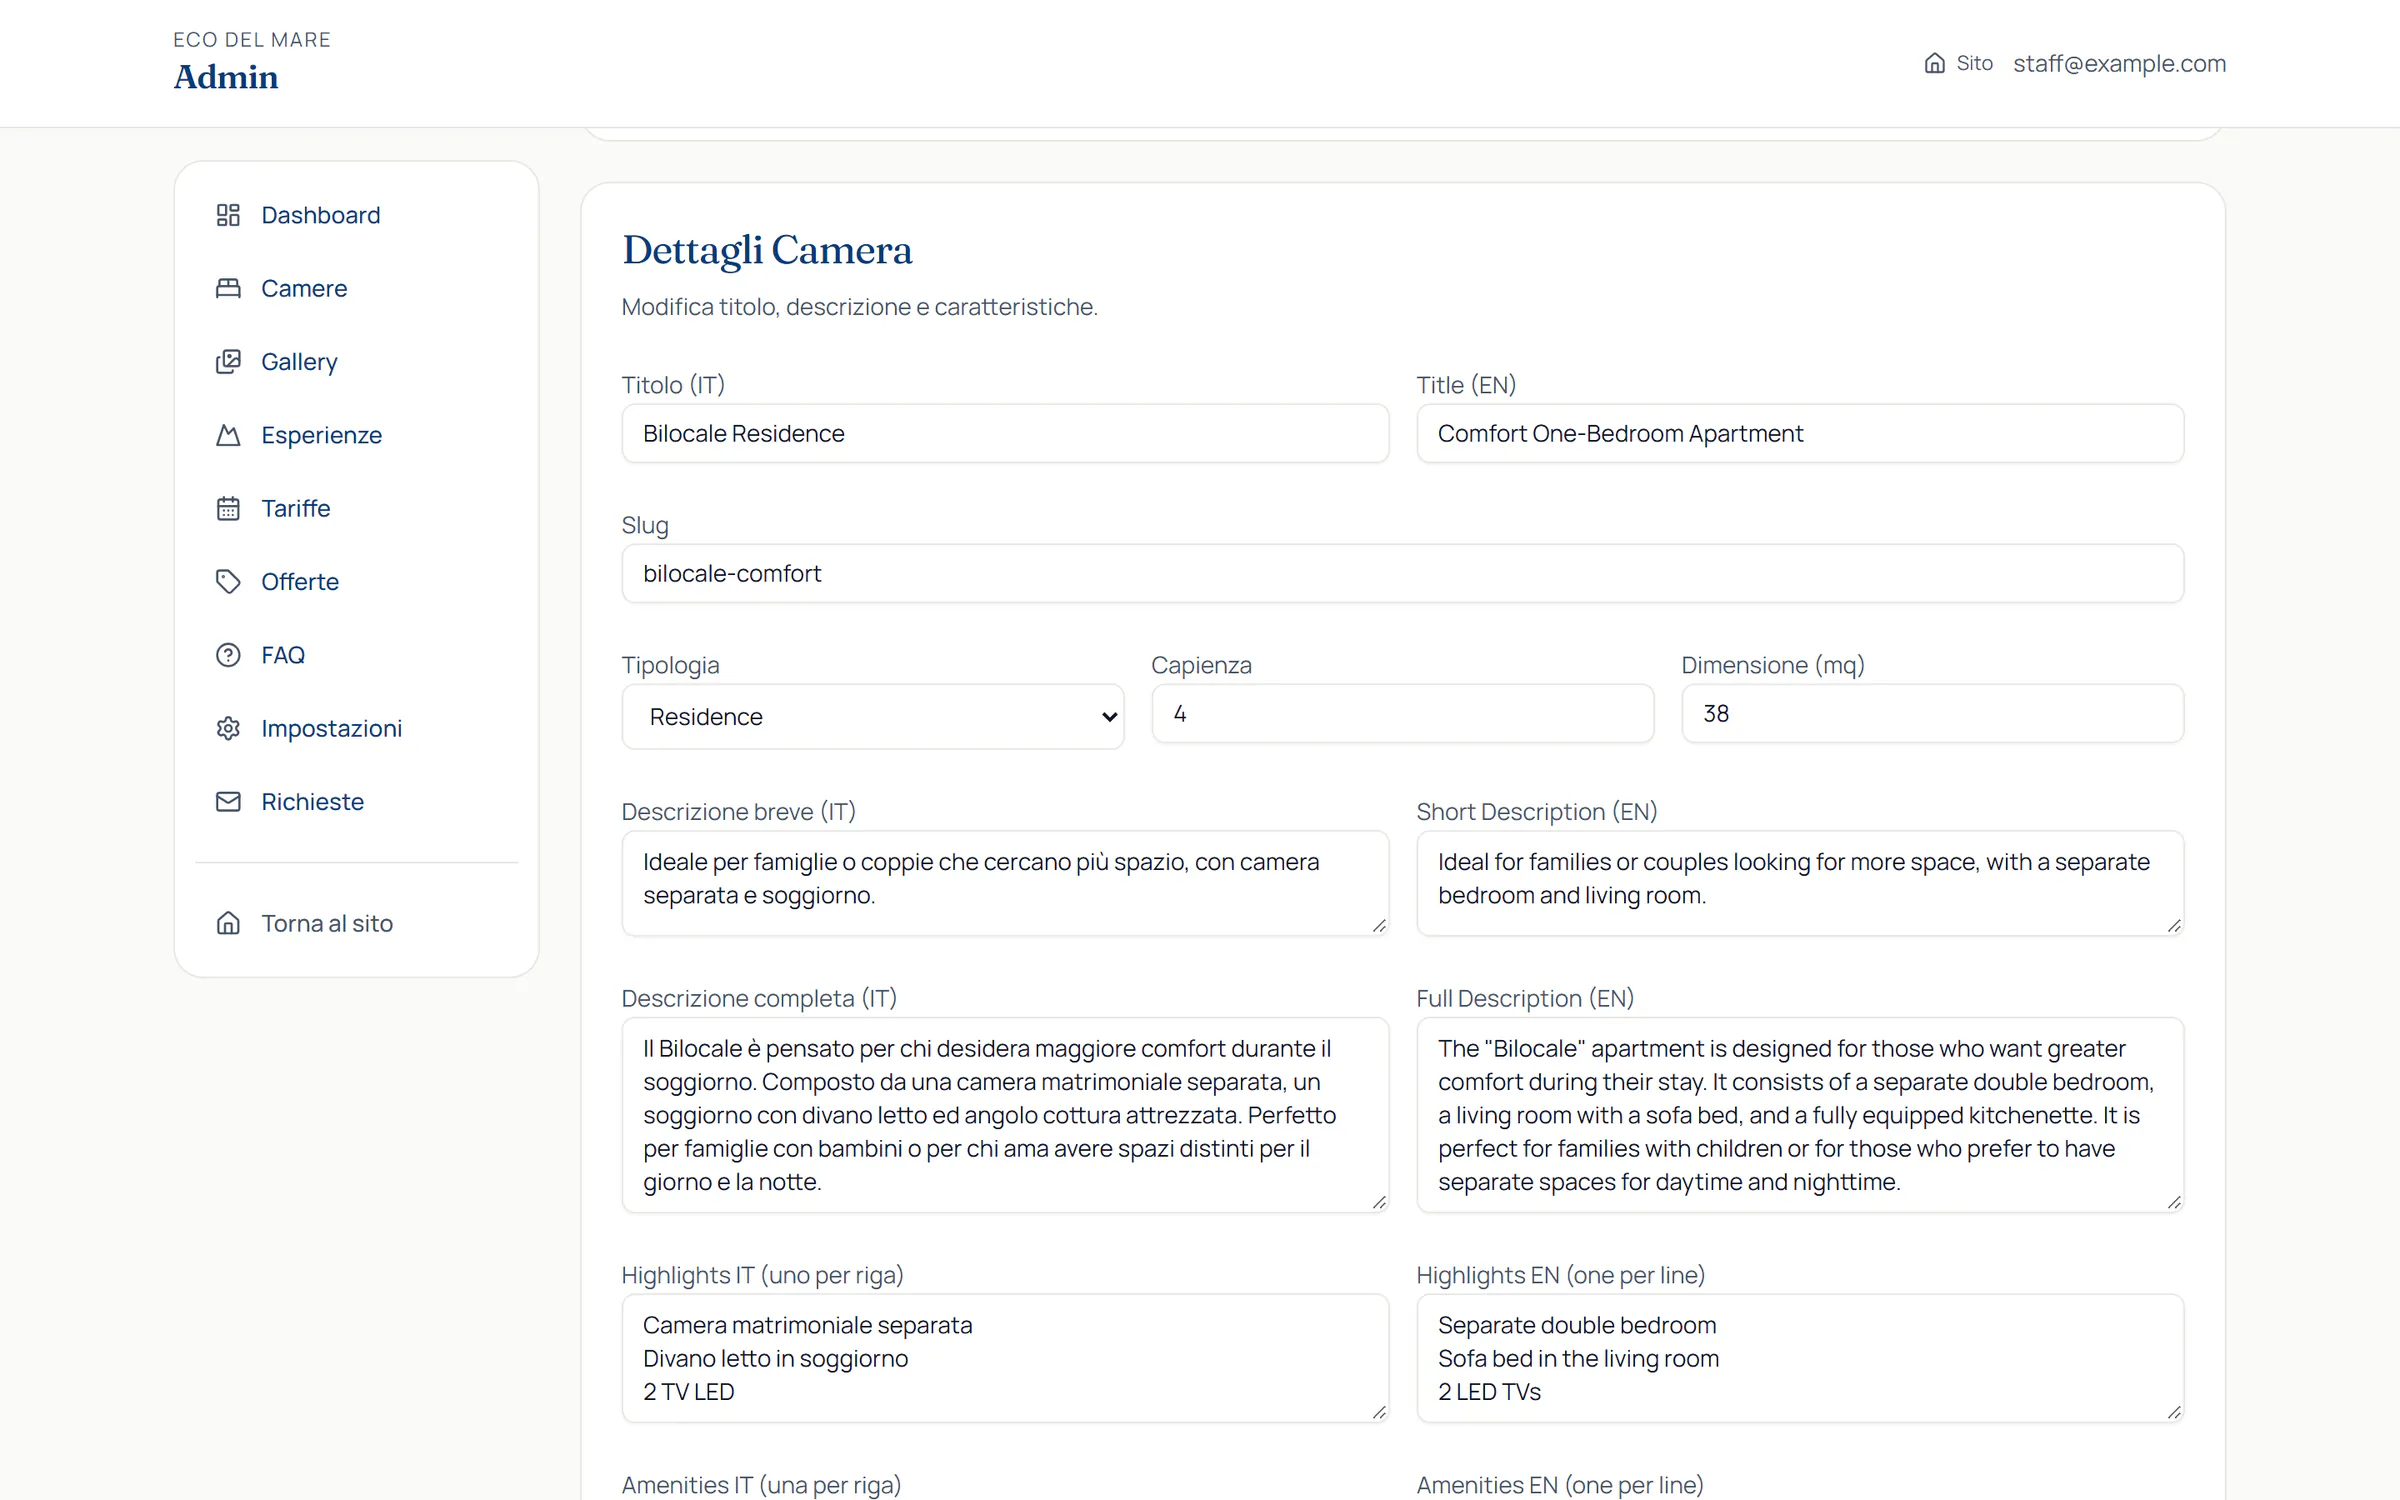Click into the Slug field
This screenshot has width=2400, height=1500.
1402,573
